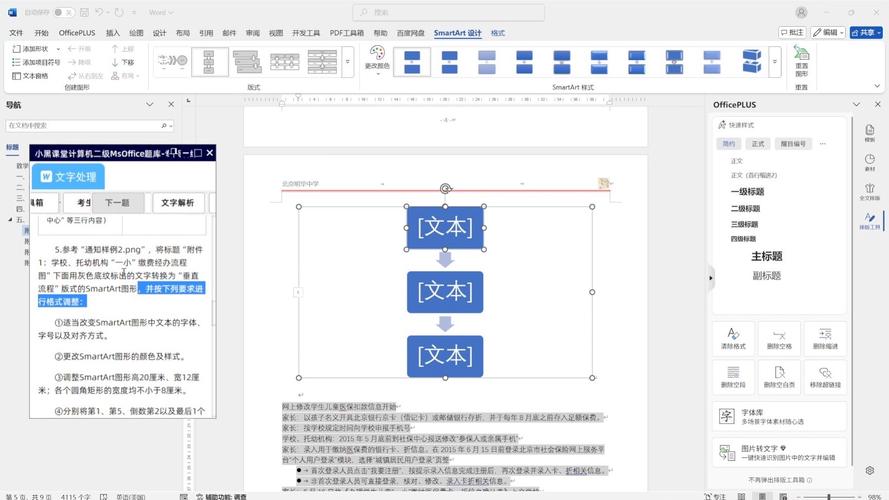Close the 小黑课堂 overlay window
Viewport: 889px width, 500px height.
[x=209, y=153]
